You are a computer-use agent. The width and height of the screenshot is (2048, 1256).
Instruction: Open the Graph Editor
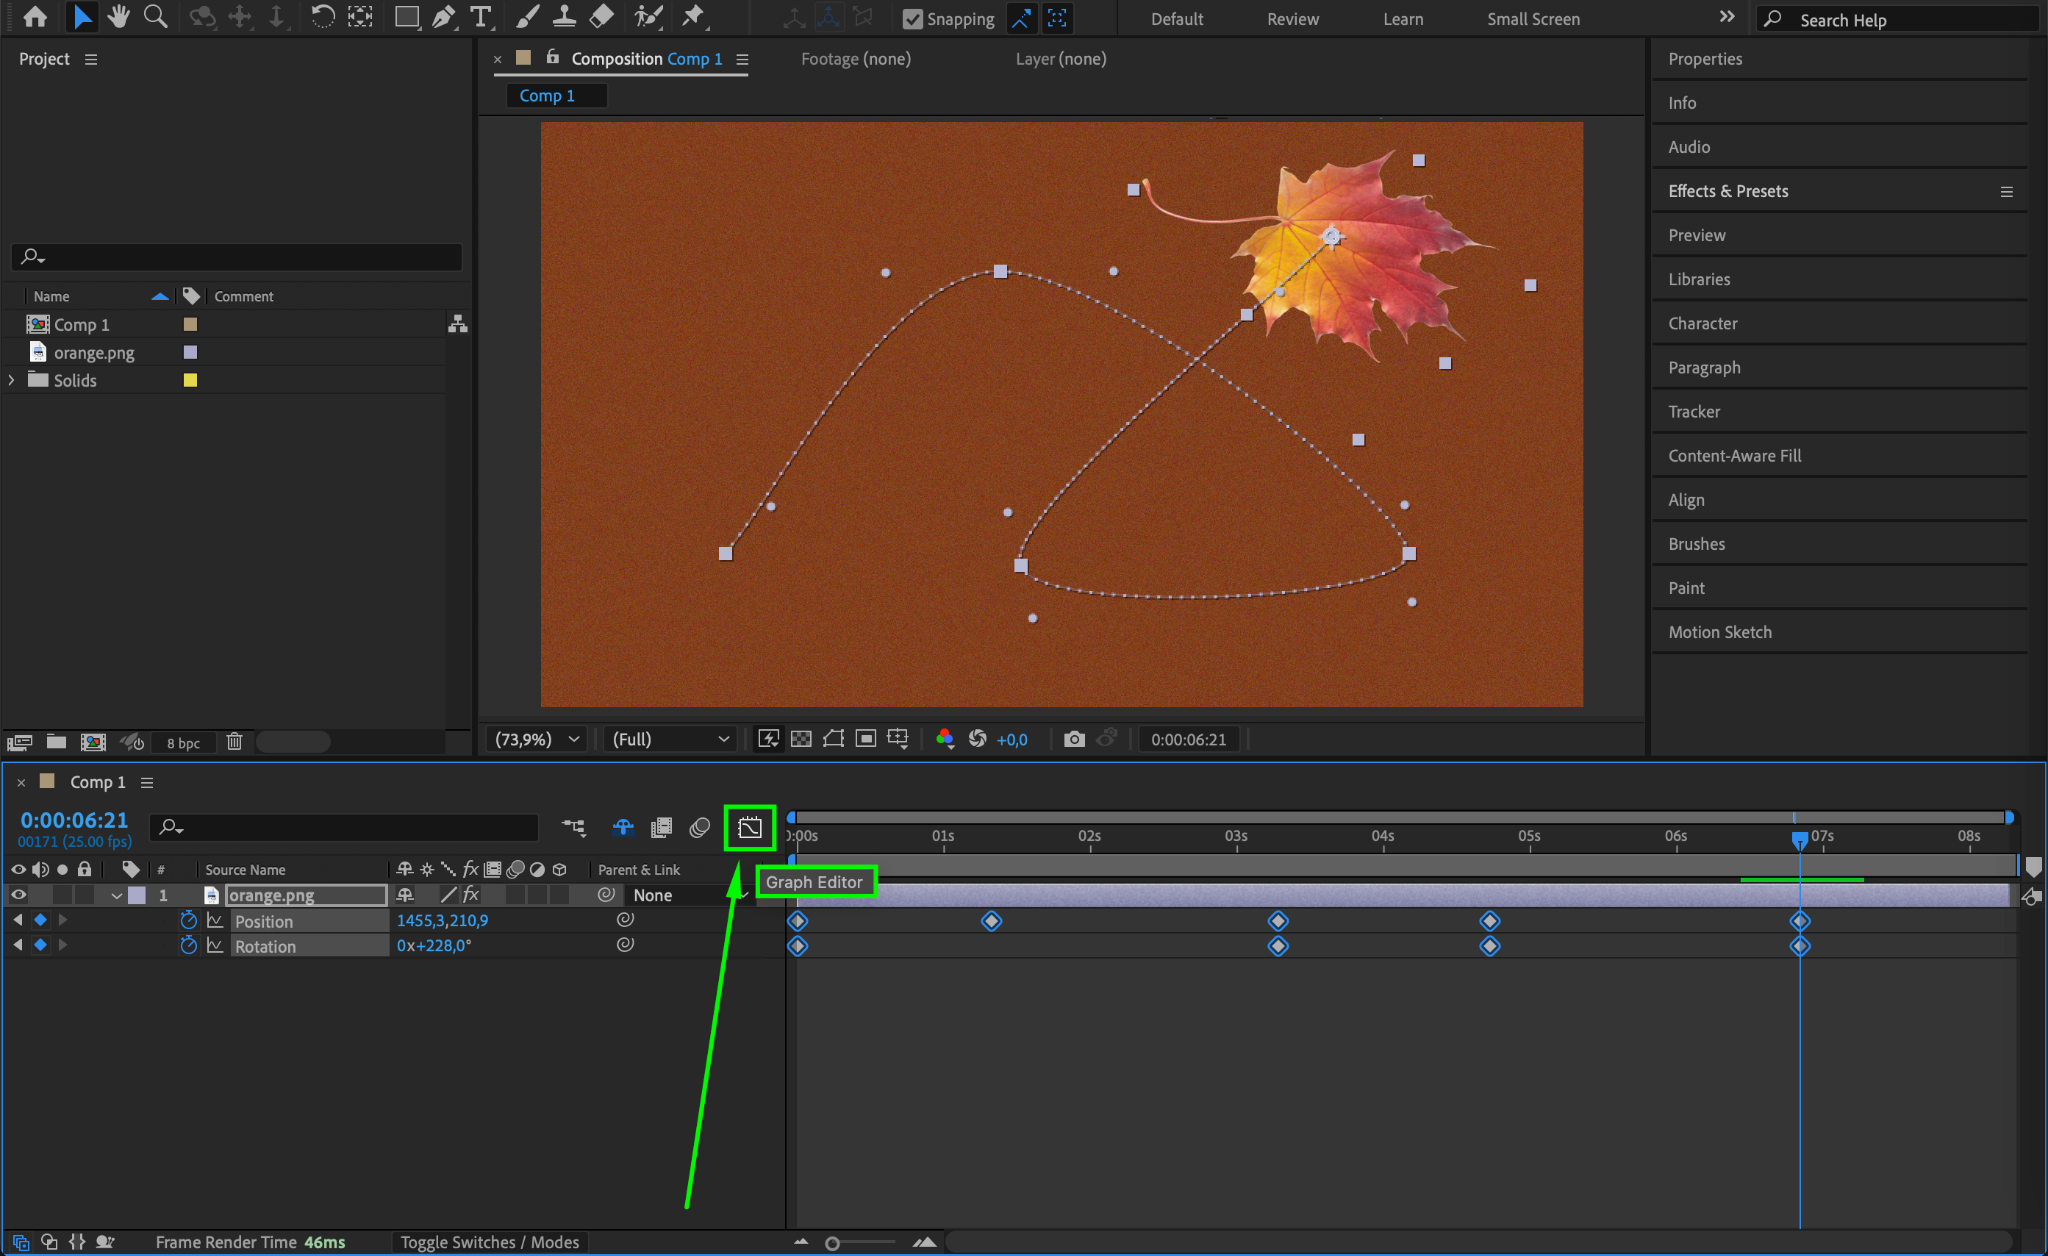(749, 828)
